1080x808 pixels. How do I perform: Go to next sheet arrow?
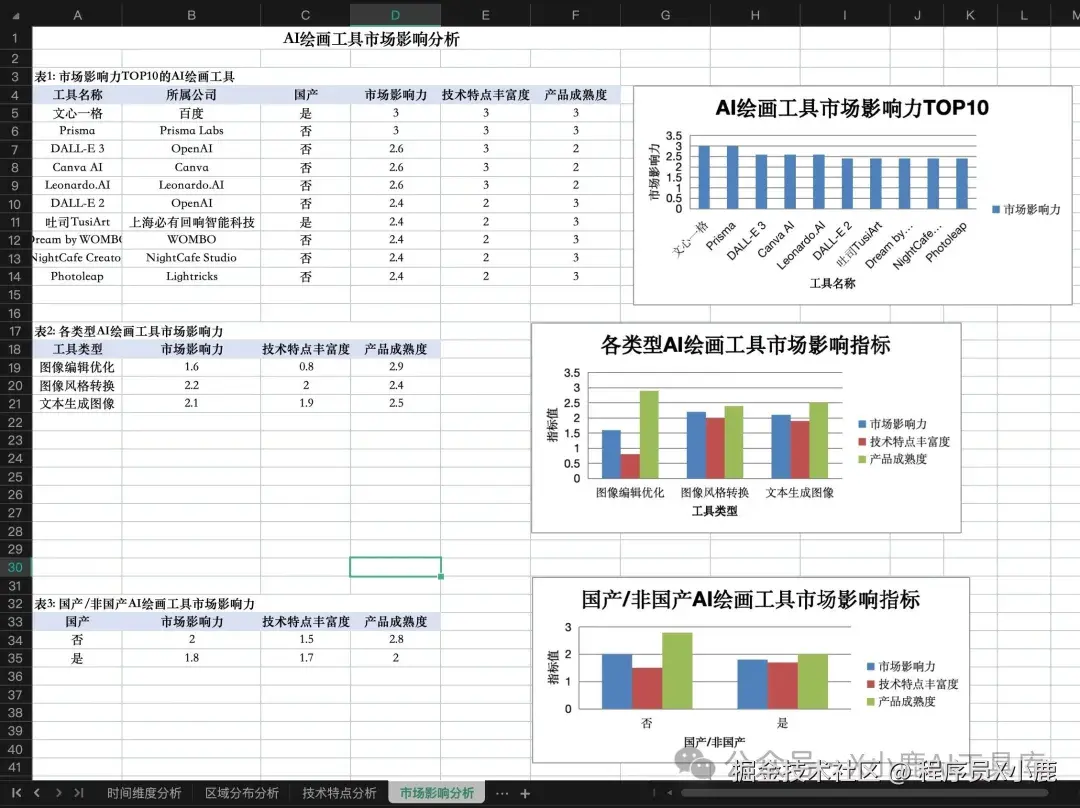pyautogui.click(x=59, y=793)
